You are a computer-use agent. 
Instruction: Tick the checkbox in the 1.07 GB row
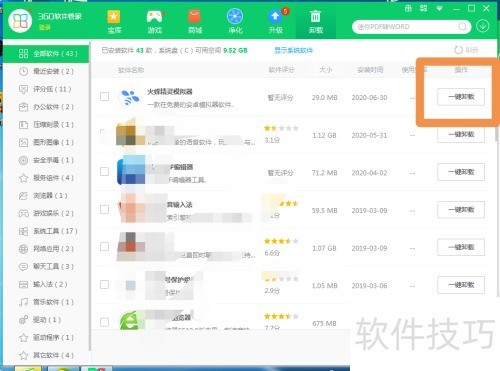(x=104, y=246)
